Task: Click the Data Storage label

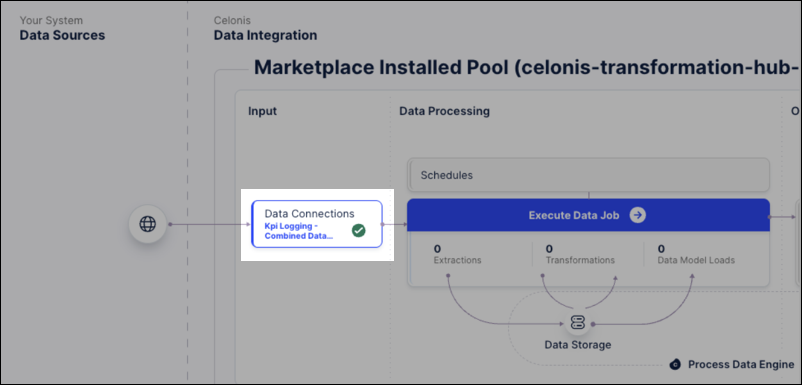Action: [x=577, y=345]
